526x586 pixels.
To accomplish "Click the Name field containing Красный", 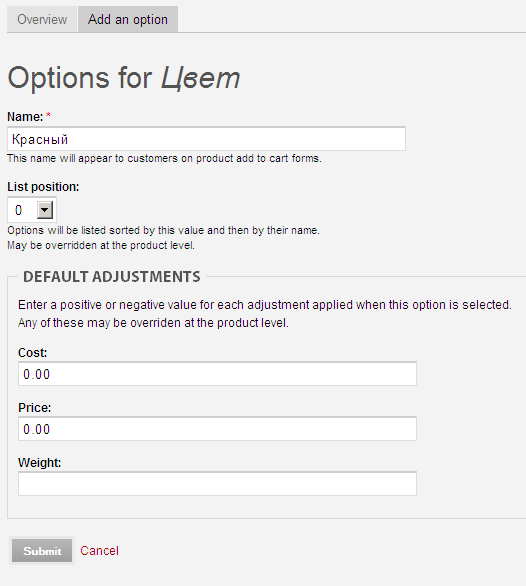I will (206, 139).
